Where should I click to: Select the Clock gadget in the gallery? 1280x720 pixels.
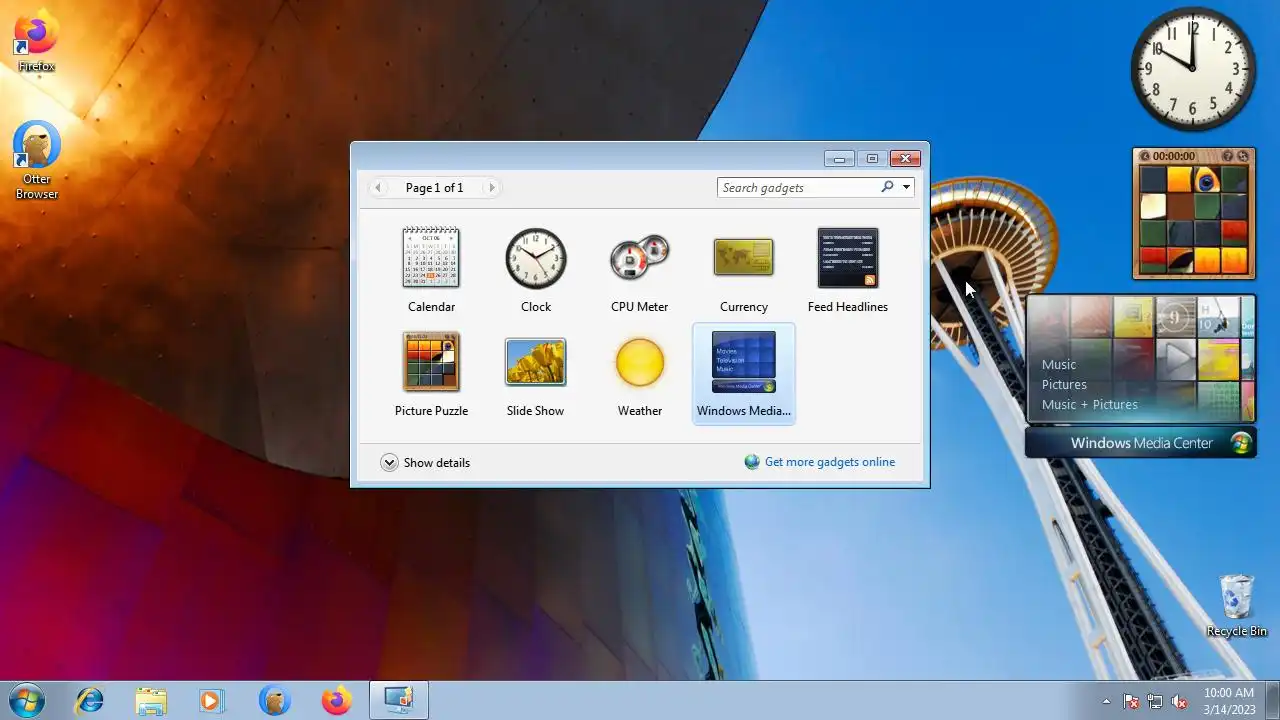(x=536, y=258)
